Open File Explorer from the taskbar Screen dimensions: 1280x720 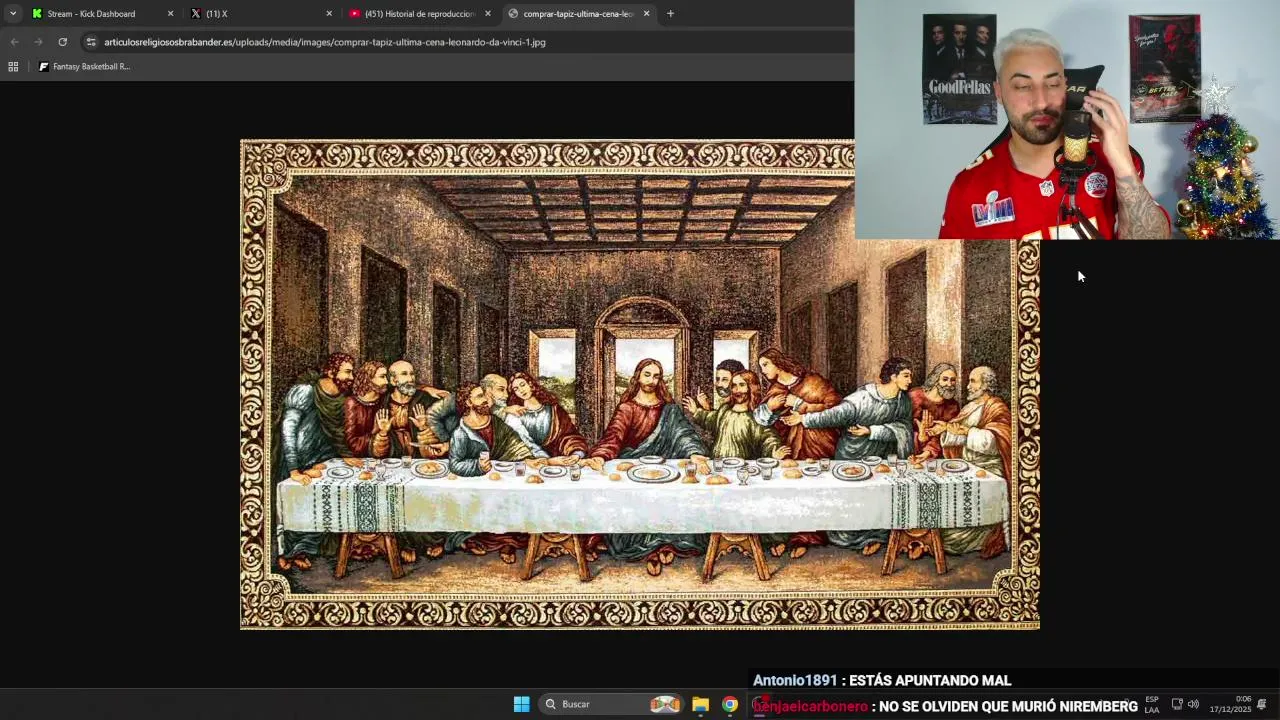click(700, 704)
